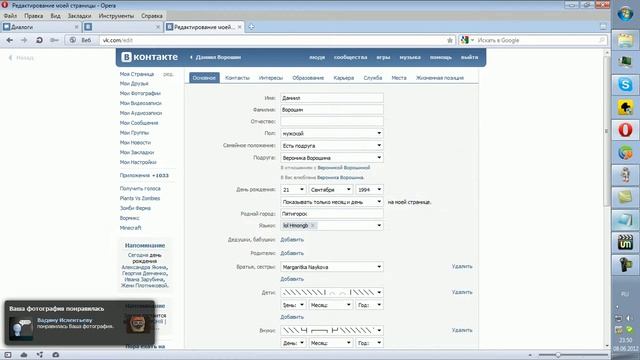This screenshot has height=360, width=640.
Task: Open the monitor icon on taskbar
Action: 625,62
